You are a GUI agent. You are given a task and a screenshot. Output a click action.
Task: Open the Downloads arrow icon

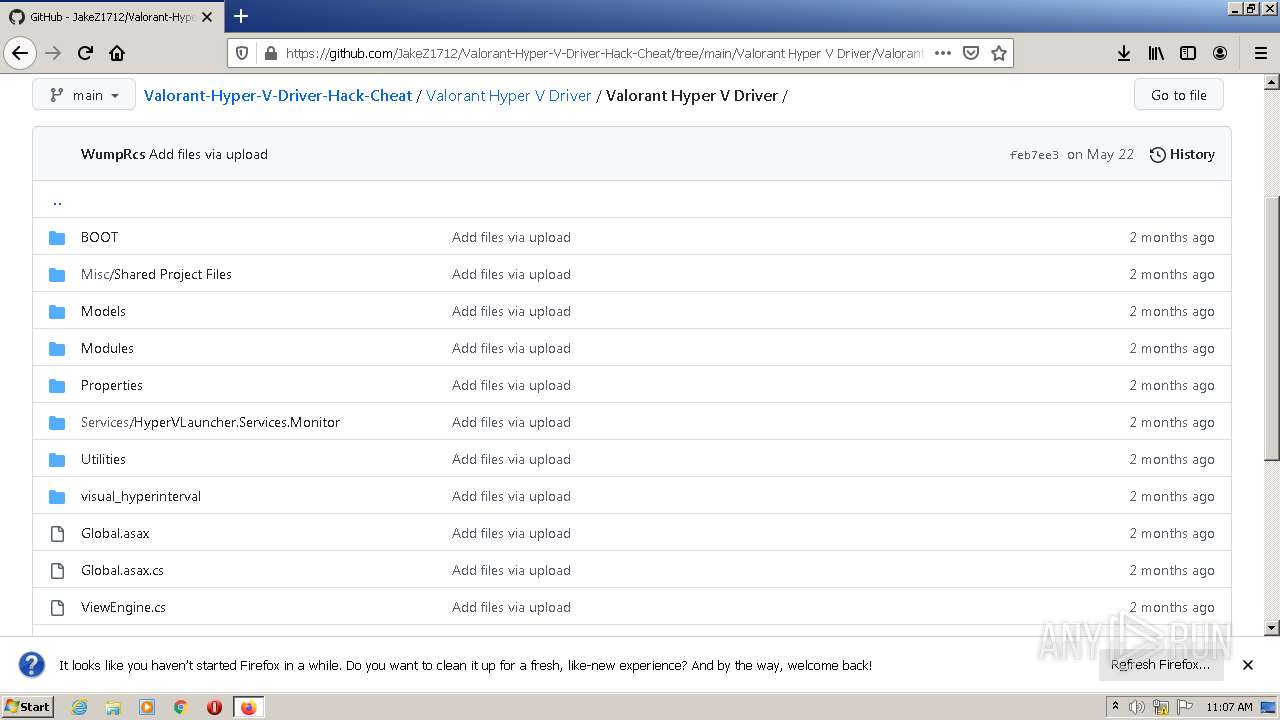point(1124,53)
